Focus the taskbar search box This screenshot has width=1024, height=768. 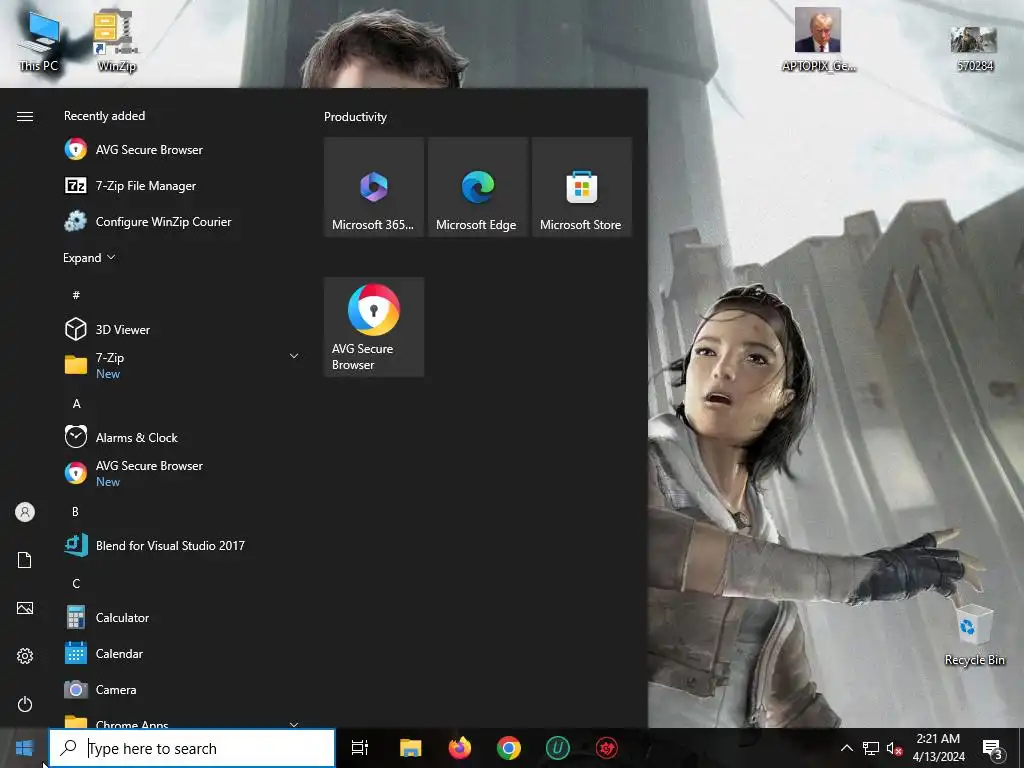click(x=192, y=748)
